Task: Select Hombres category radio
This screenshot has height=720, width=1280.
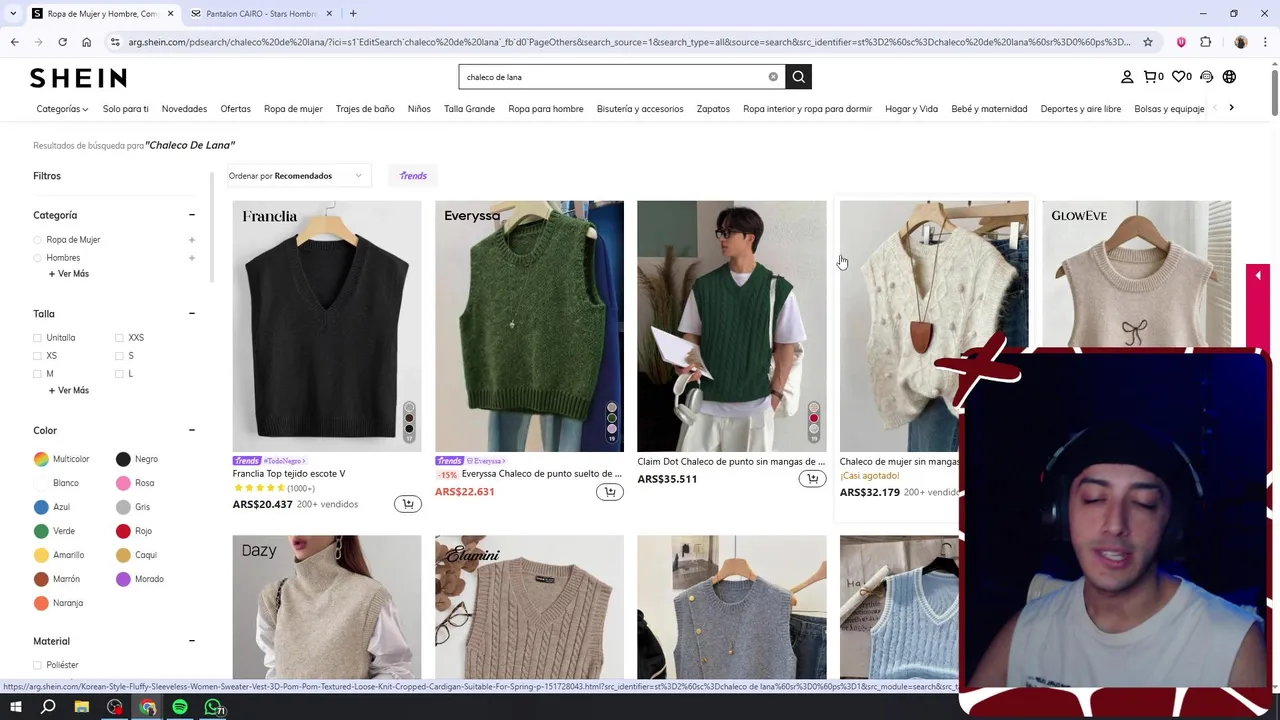Action: 38,258
